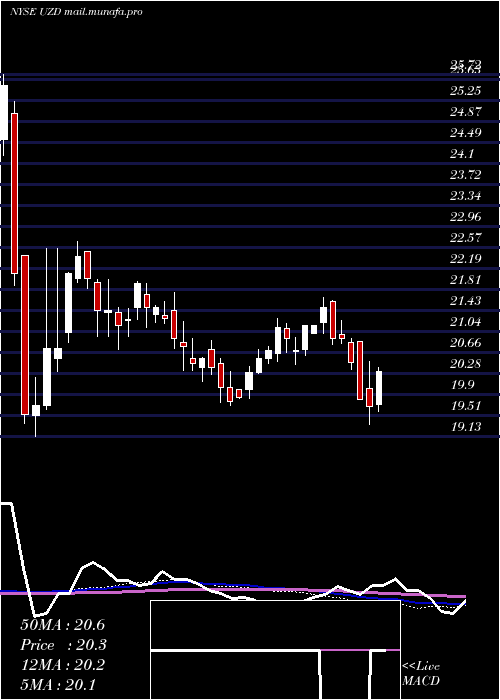Click the 19.51 price axis label
Screen dimensions: 500x700
point(466,406)
